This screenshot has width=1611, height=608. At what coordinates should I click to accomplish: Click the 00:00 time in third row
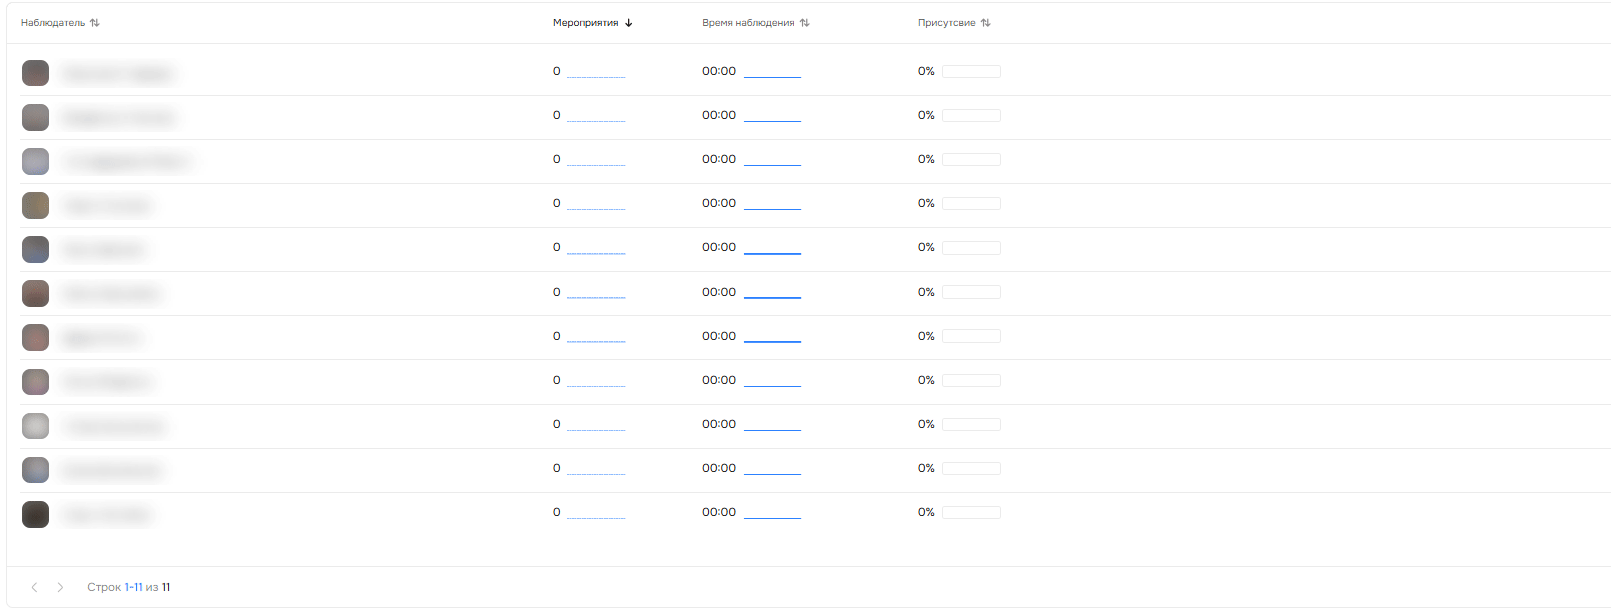tap(719, 159)
